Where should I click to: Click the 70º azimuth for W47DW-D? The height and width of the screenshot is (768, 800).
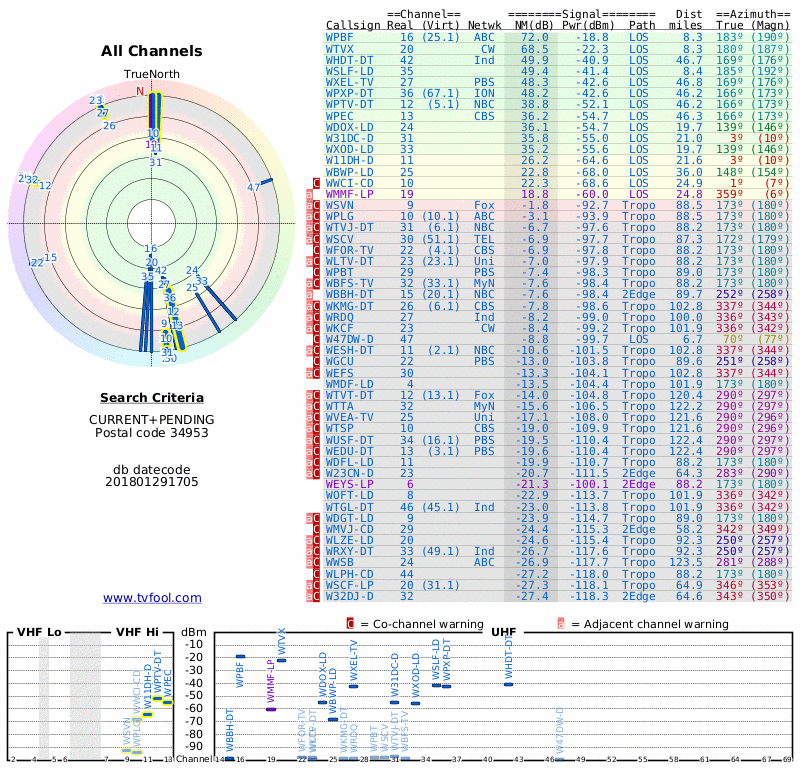(x=735, y=339)
